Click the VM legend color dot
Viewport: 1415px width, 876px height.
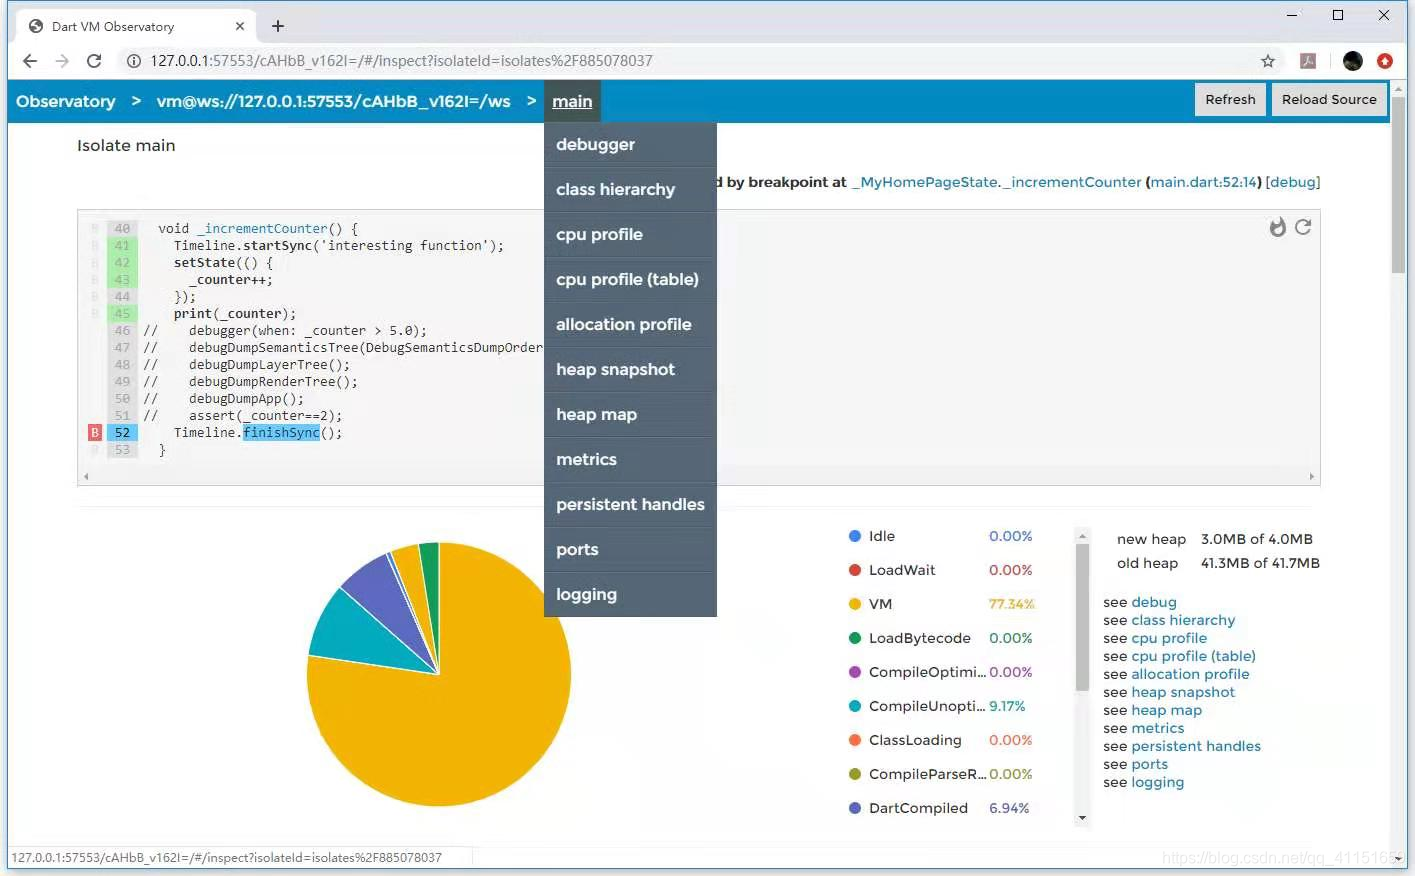click(x=855, y=604)
